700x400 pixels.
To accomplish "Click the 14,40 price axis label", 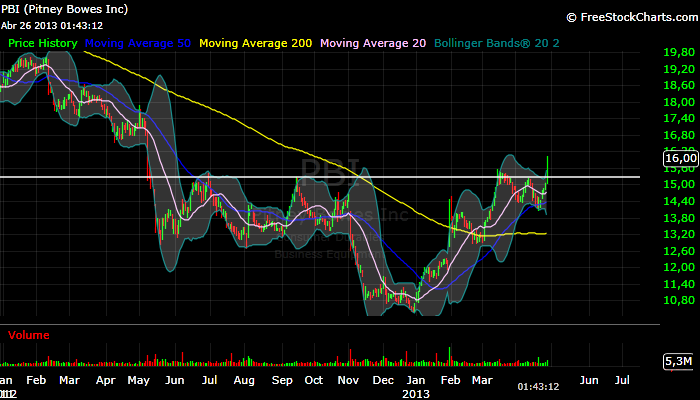I will [x=679, y=201].
